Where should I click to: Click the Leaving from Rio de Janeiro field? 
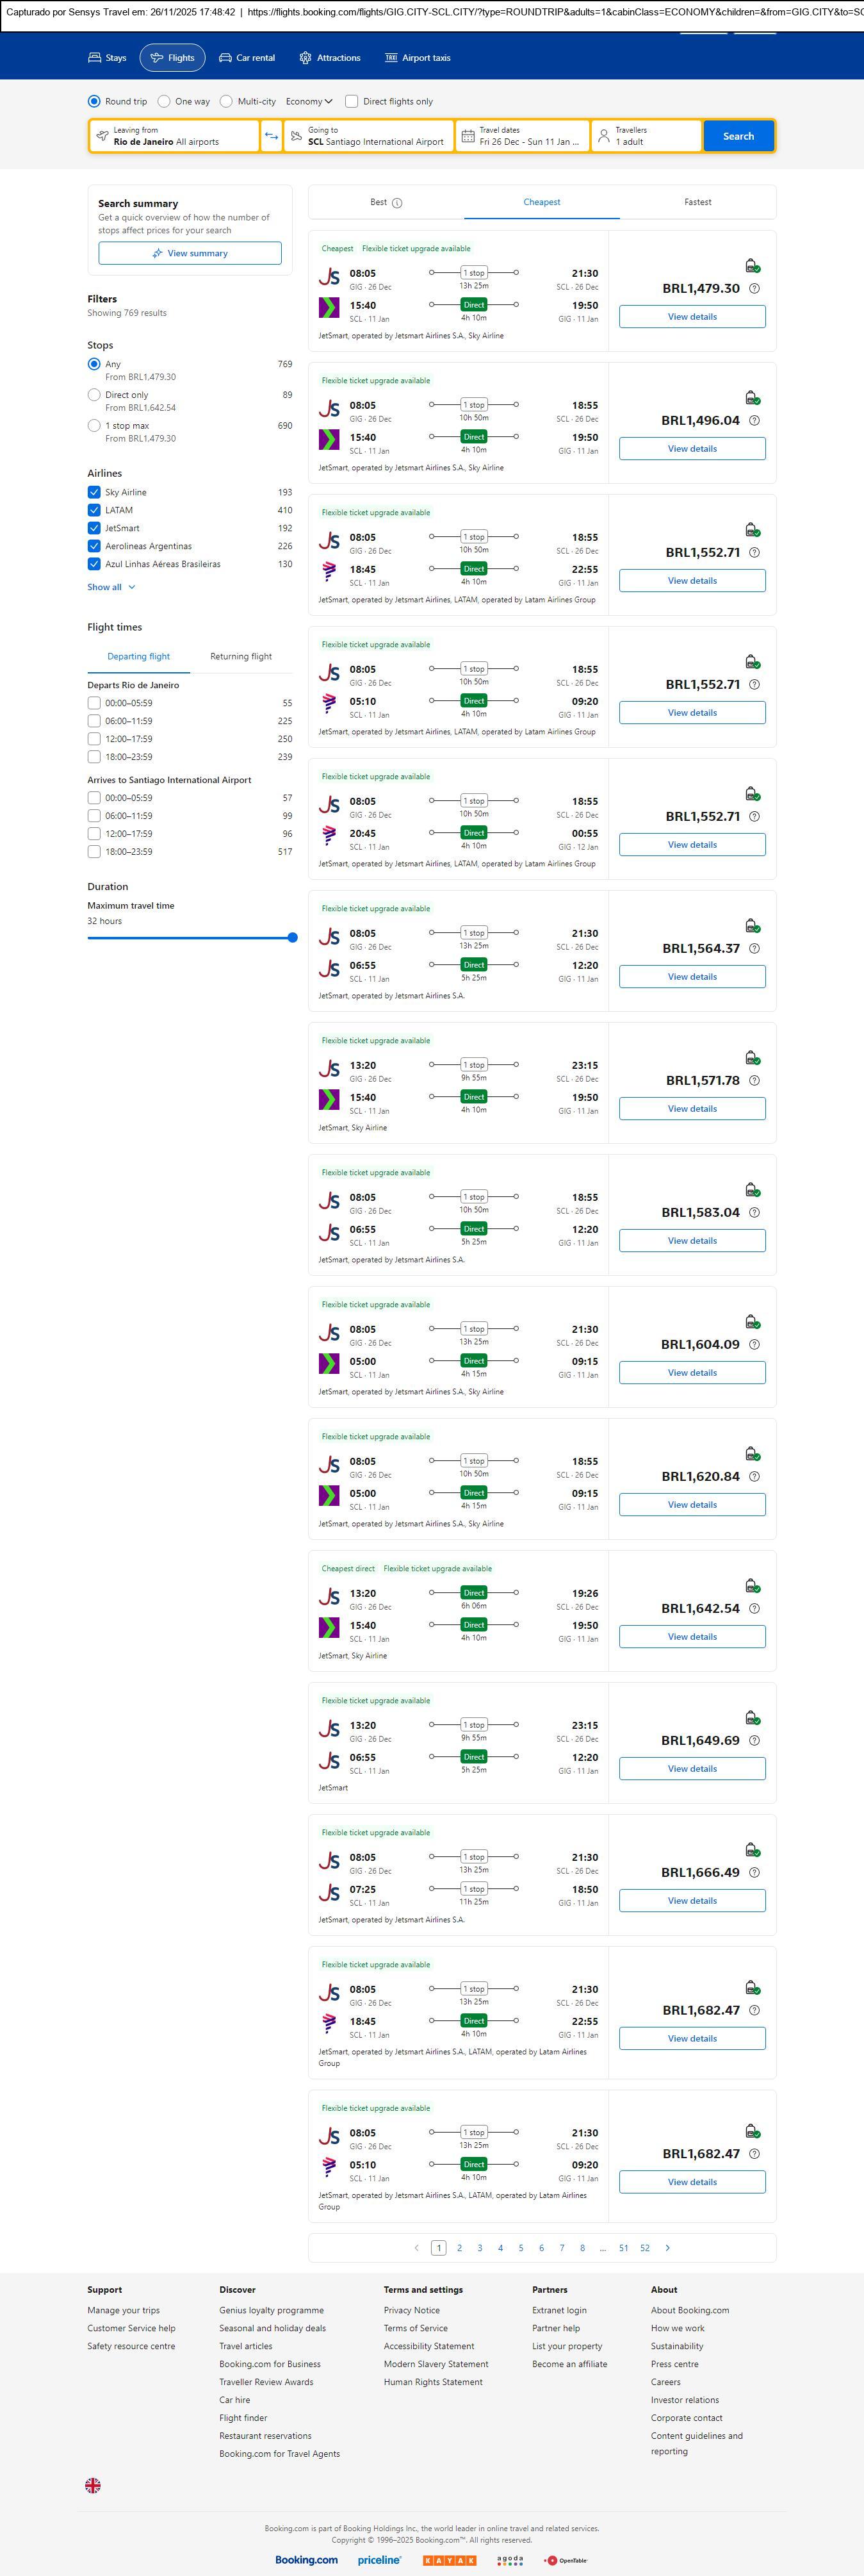tap(175, 136)
